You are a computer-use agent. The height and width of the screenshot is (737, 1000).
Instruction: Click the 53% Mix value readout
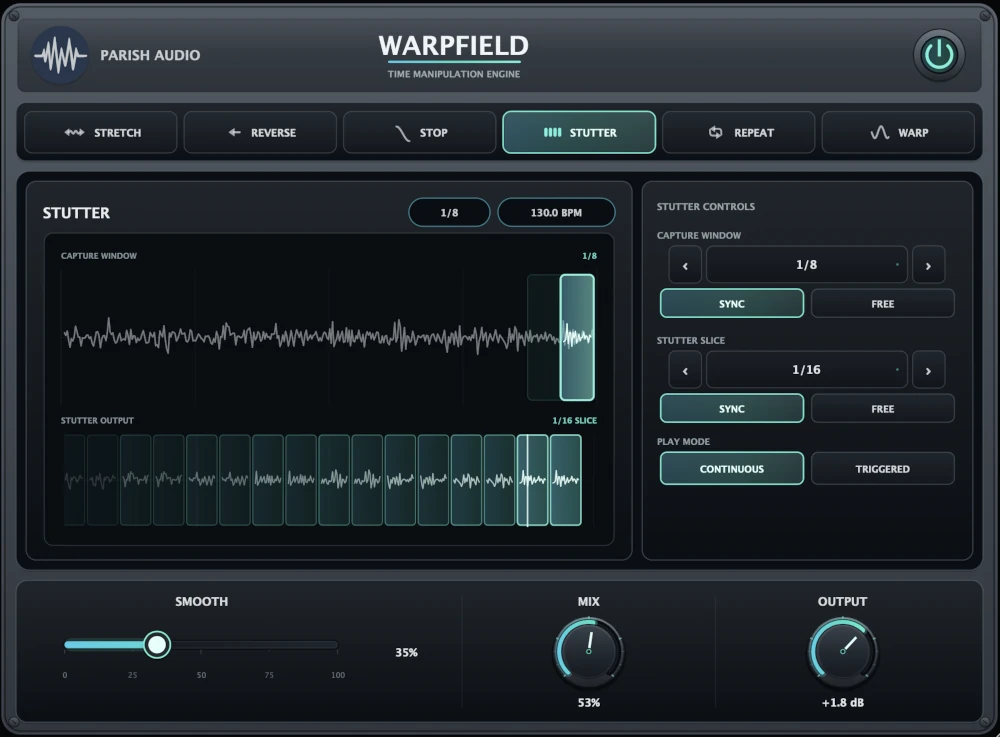click(x=589, y=703)
